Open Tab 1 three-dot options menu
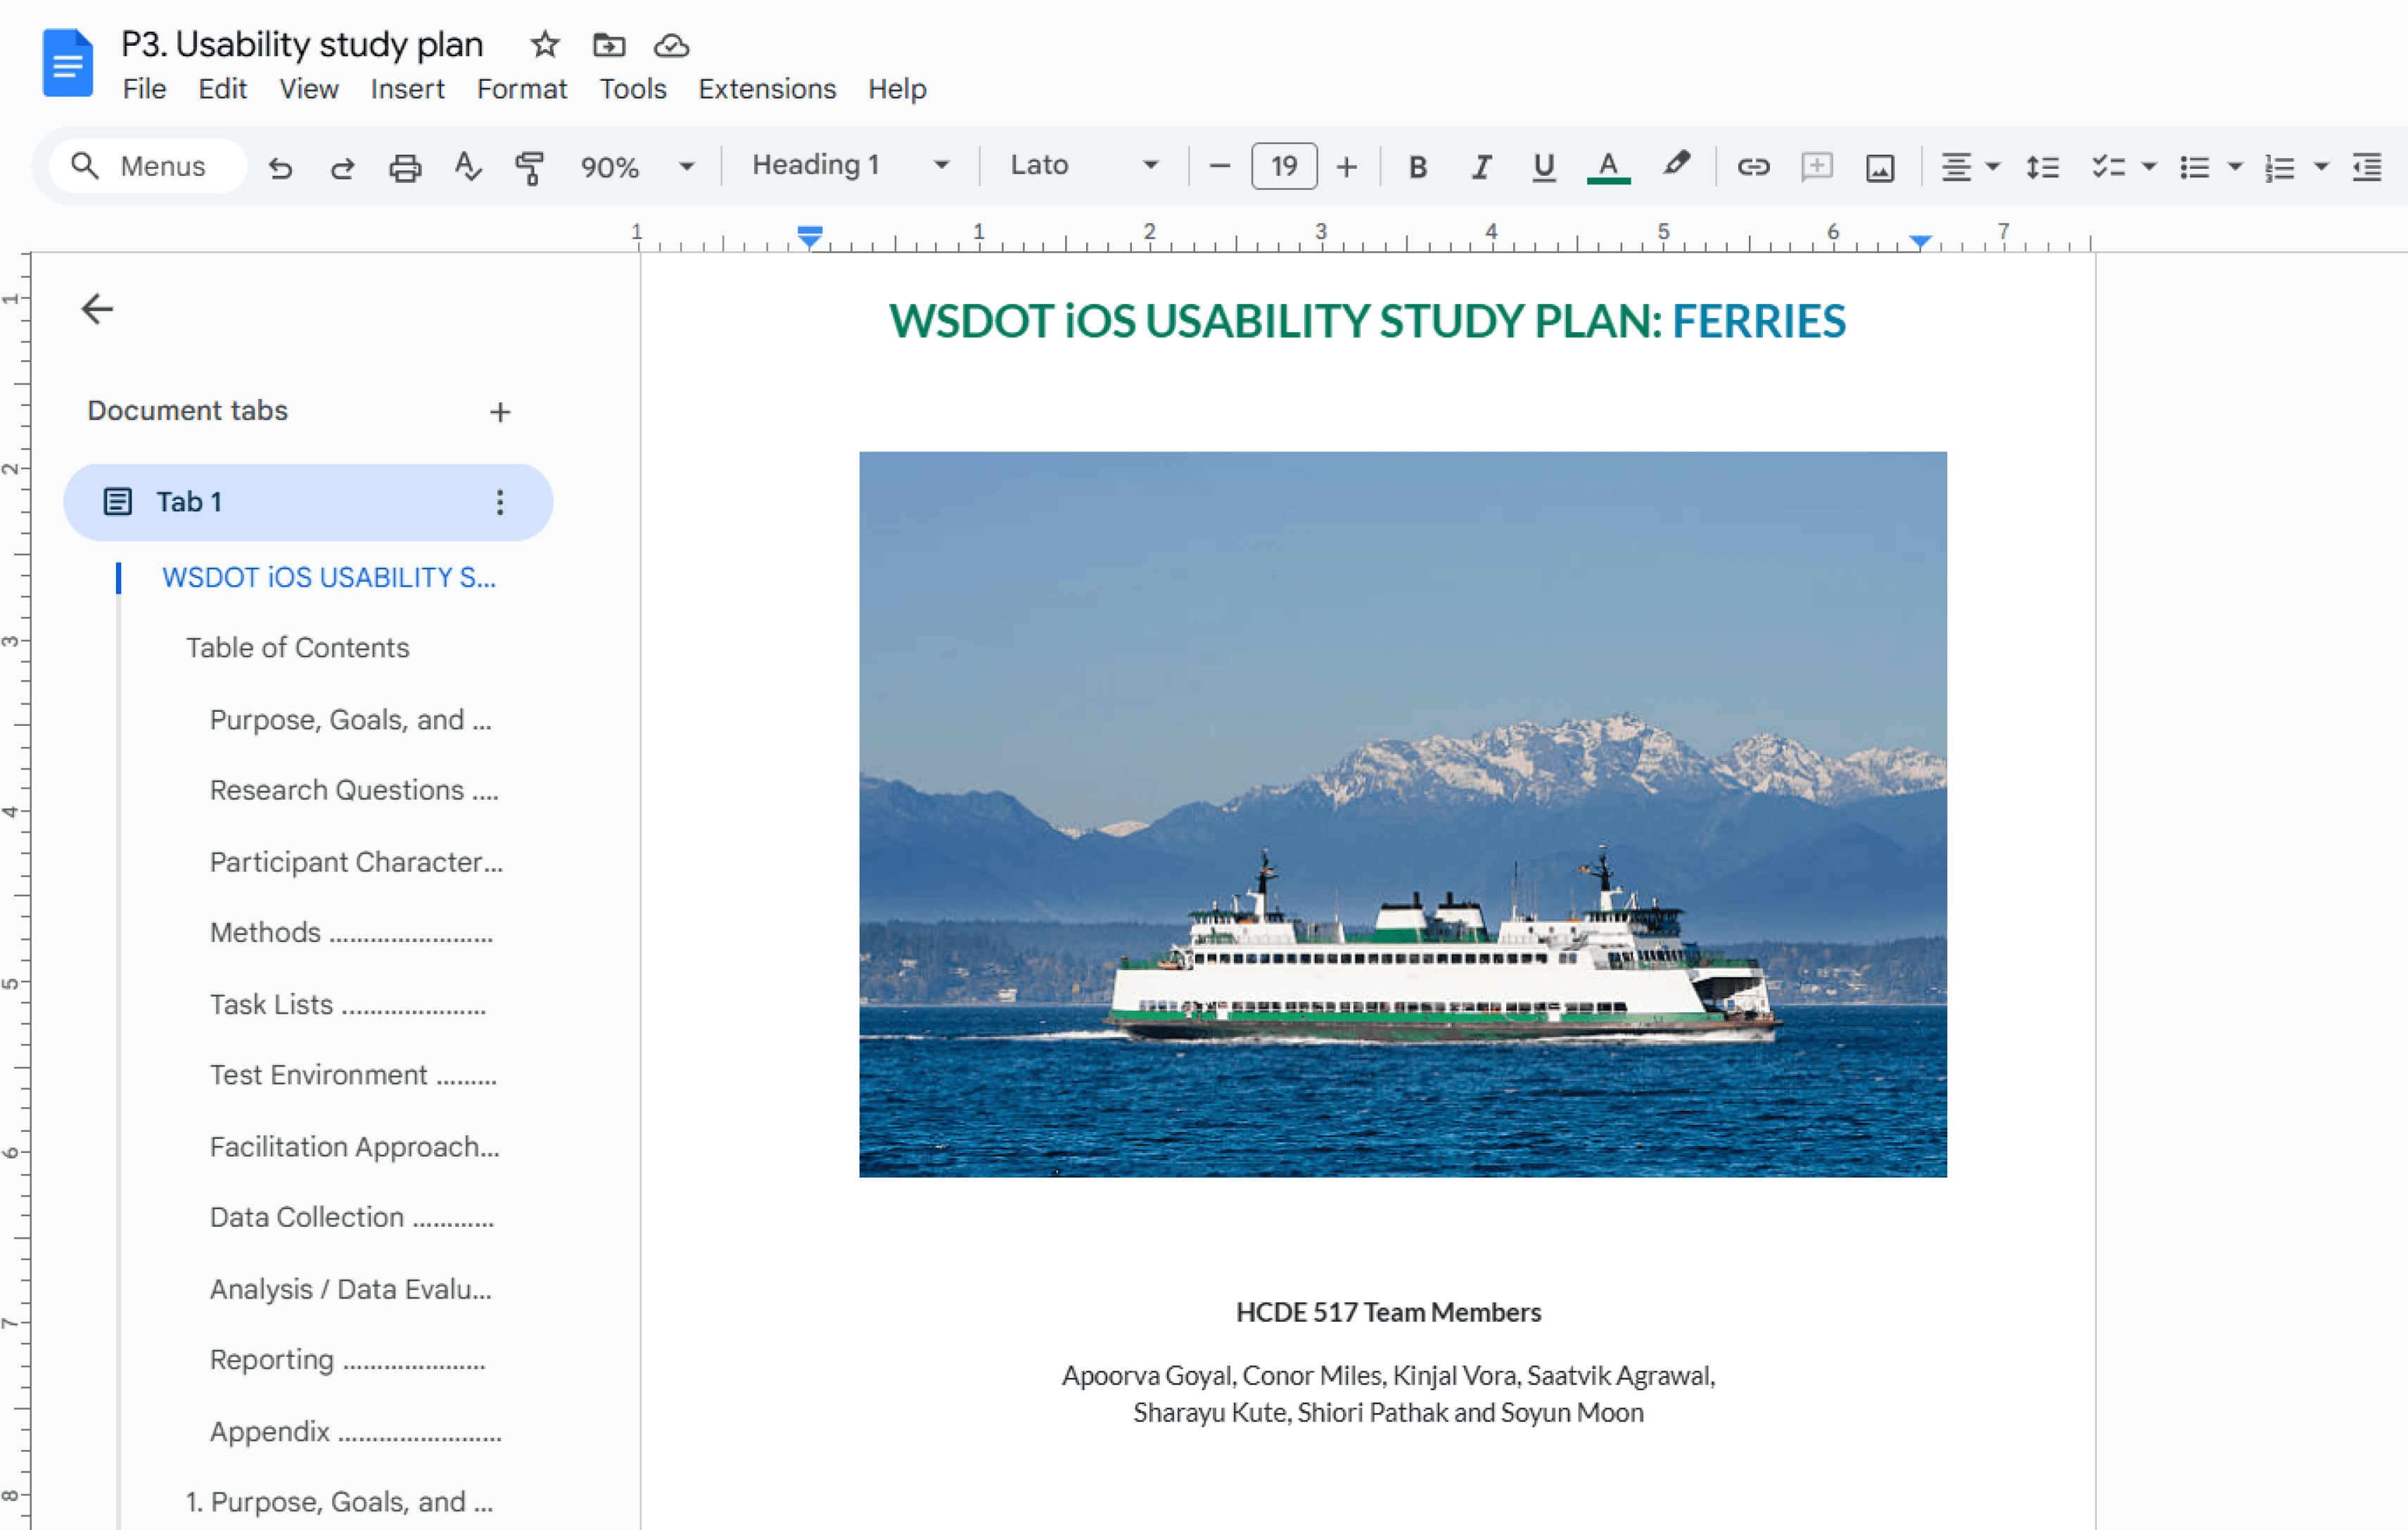The height and width of the screenshot is (1530, 2408). click(500, 502)
